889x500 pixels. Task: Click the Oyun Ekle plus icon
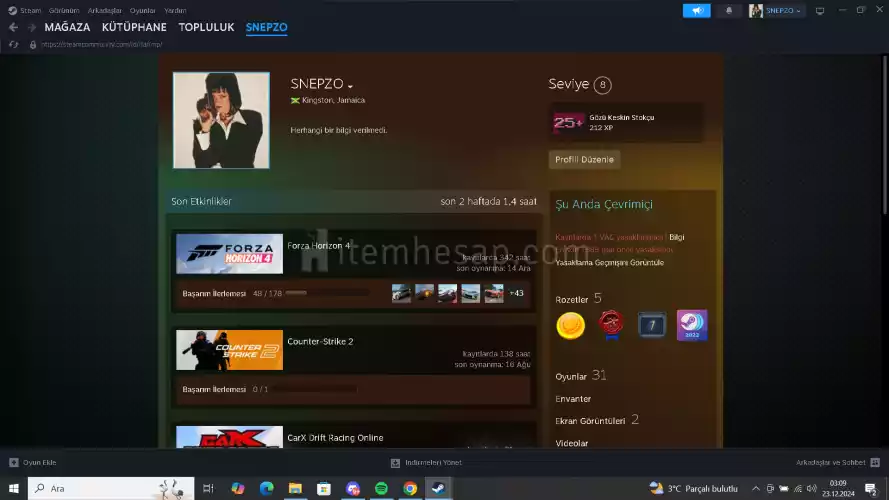click(x=14, y=462)
